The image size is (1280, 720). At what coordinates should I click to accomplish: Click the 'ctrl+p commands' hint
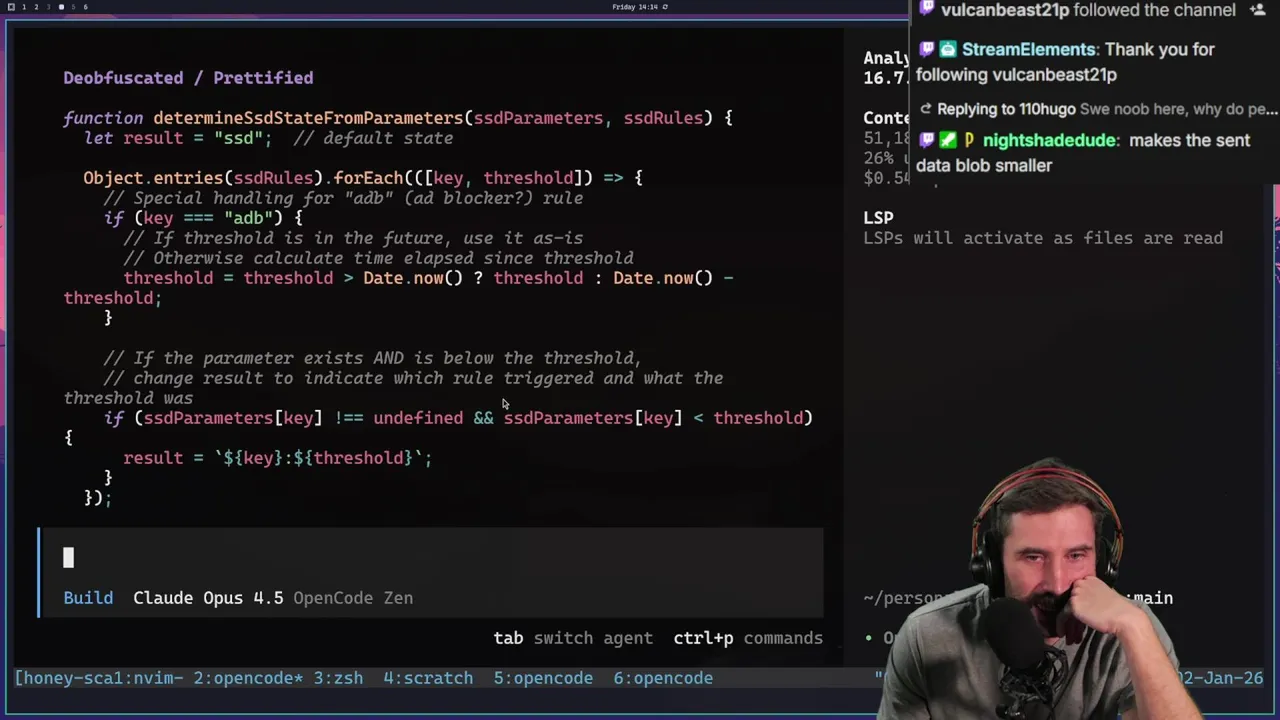click(748, 638)
